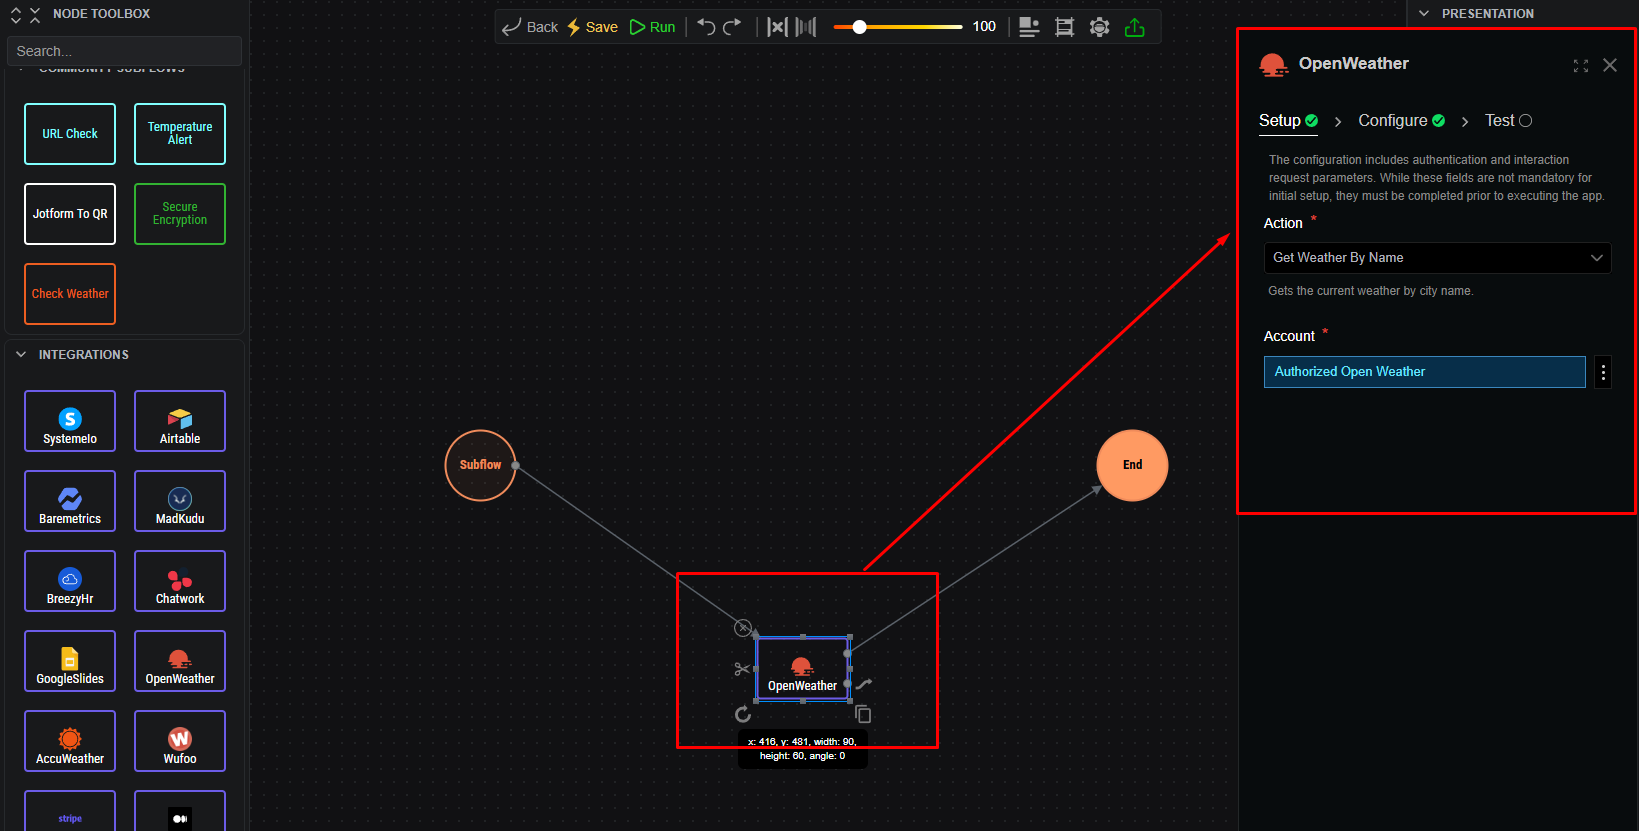The image size is (1639, 831).
Task: Pick the Wufoo integration node
Action: [180, 741]
